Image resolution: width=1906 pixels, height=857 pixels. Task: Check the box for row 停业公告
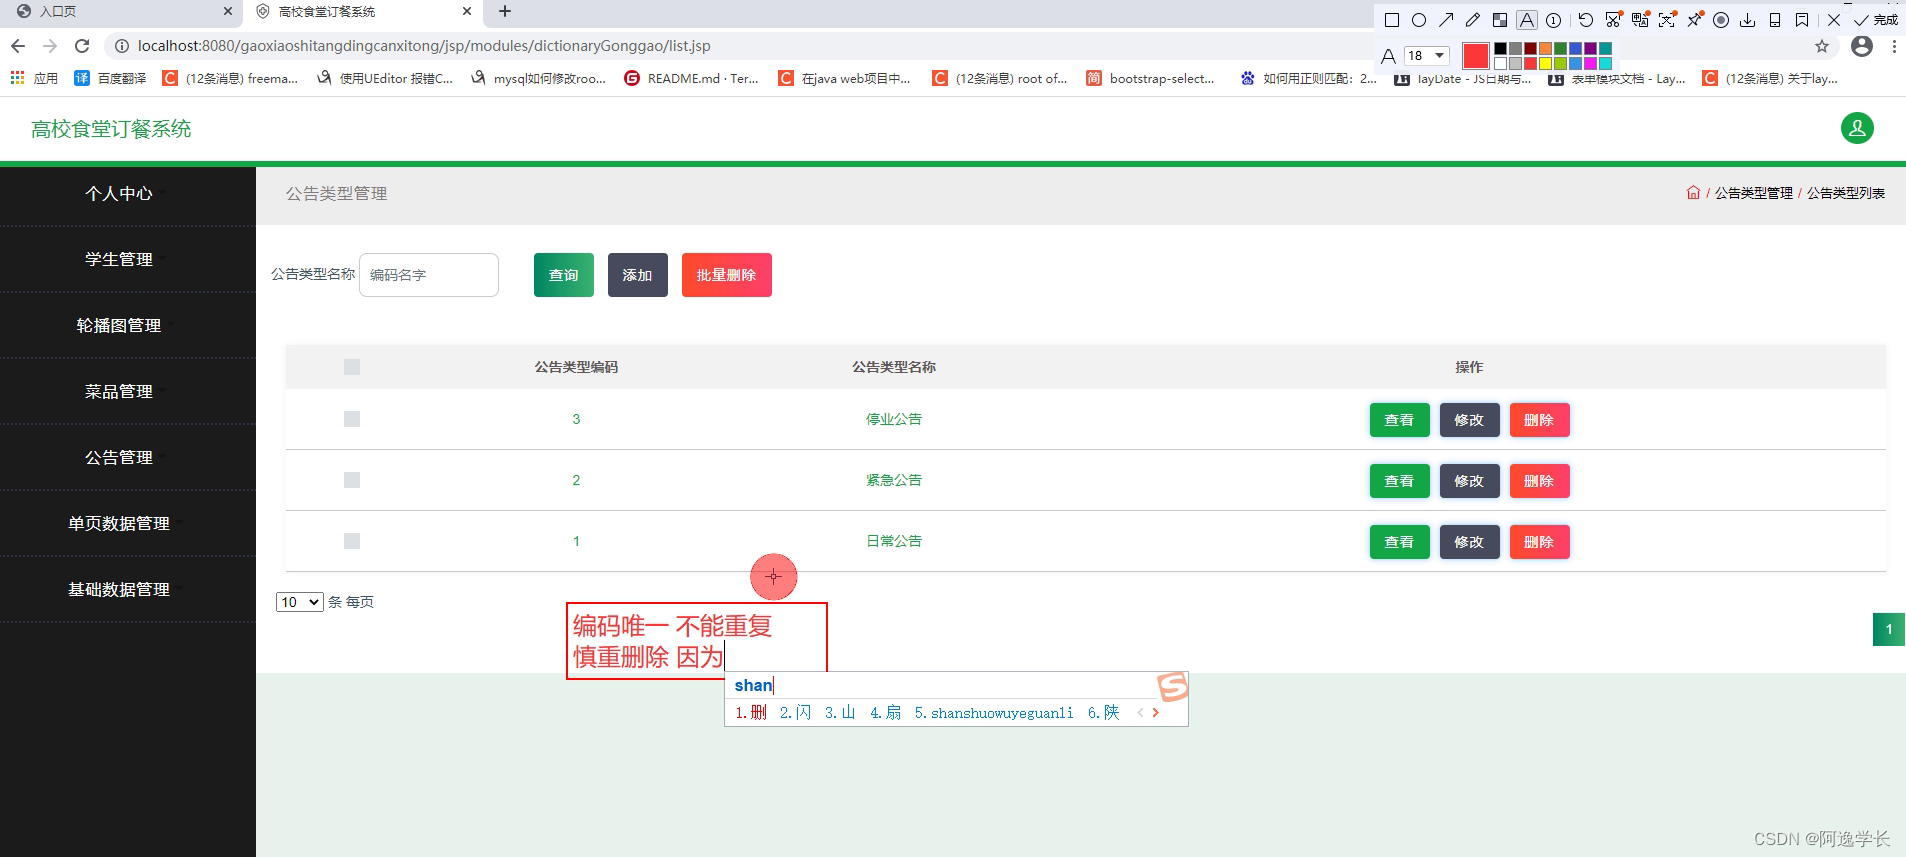[x=352, y=419]
